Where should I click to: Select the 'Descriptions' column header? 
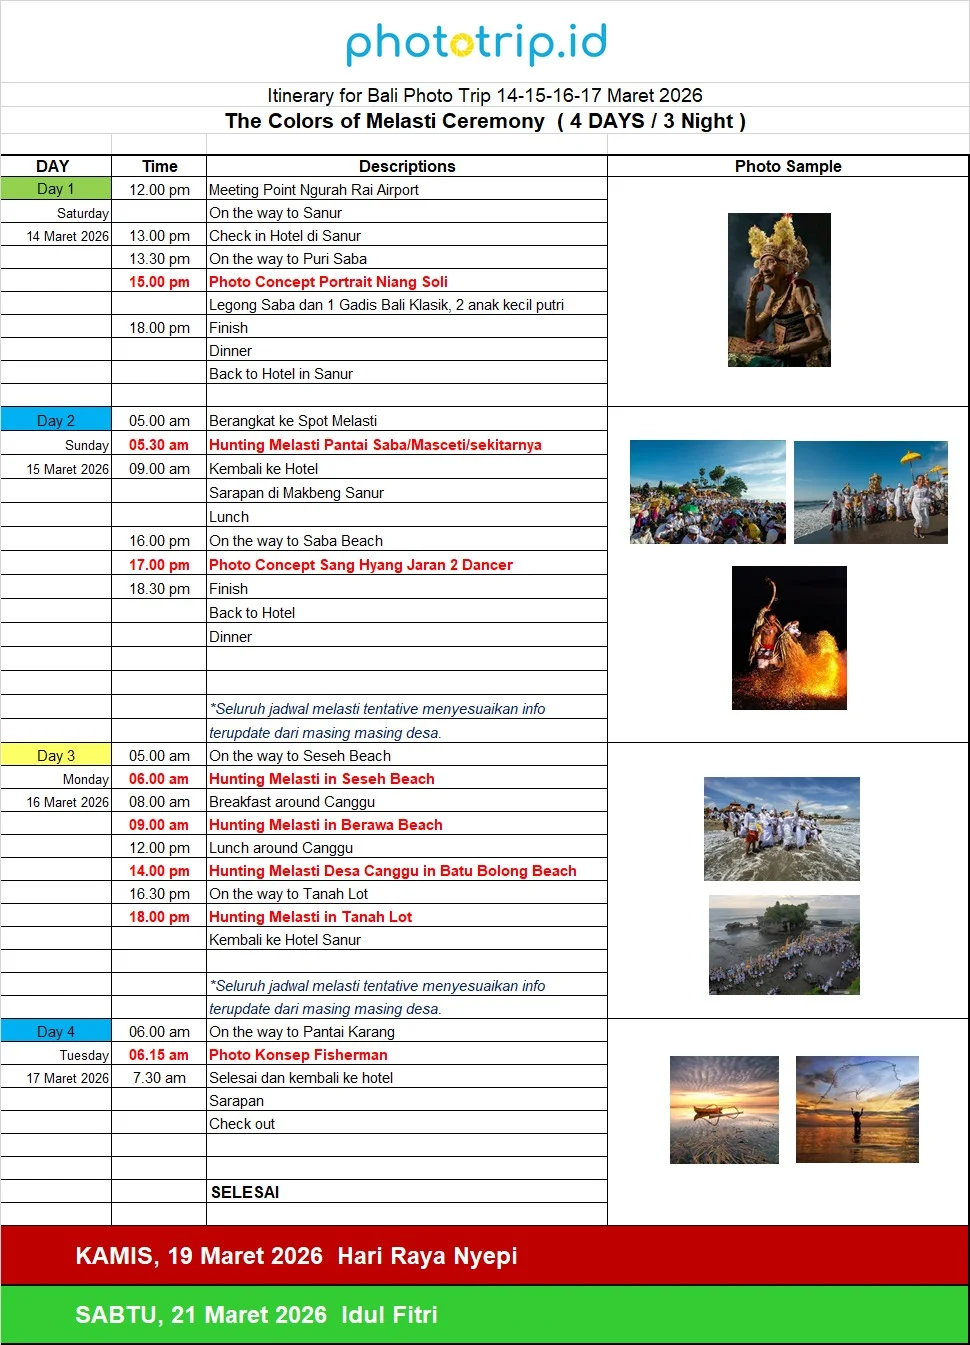coord(407,166)
